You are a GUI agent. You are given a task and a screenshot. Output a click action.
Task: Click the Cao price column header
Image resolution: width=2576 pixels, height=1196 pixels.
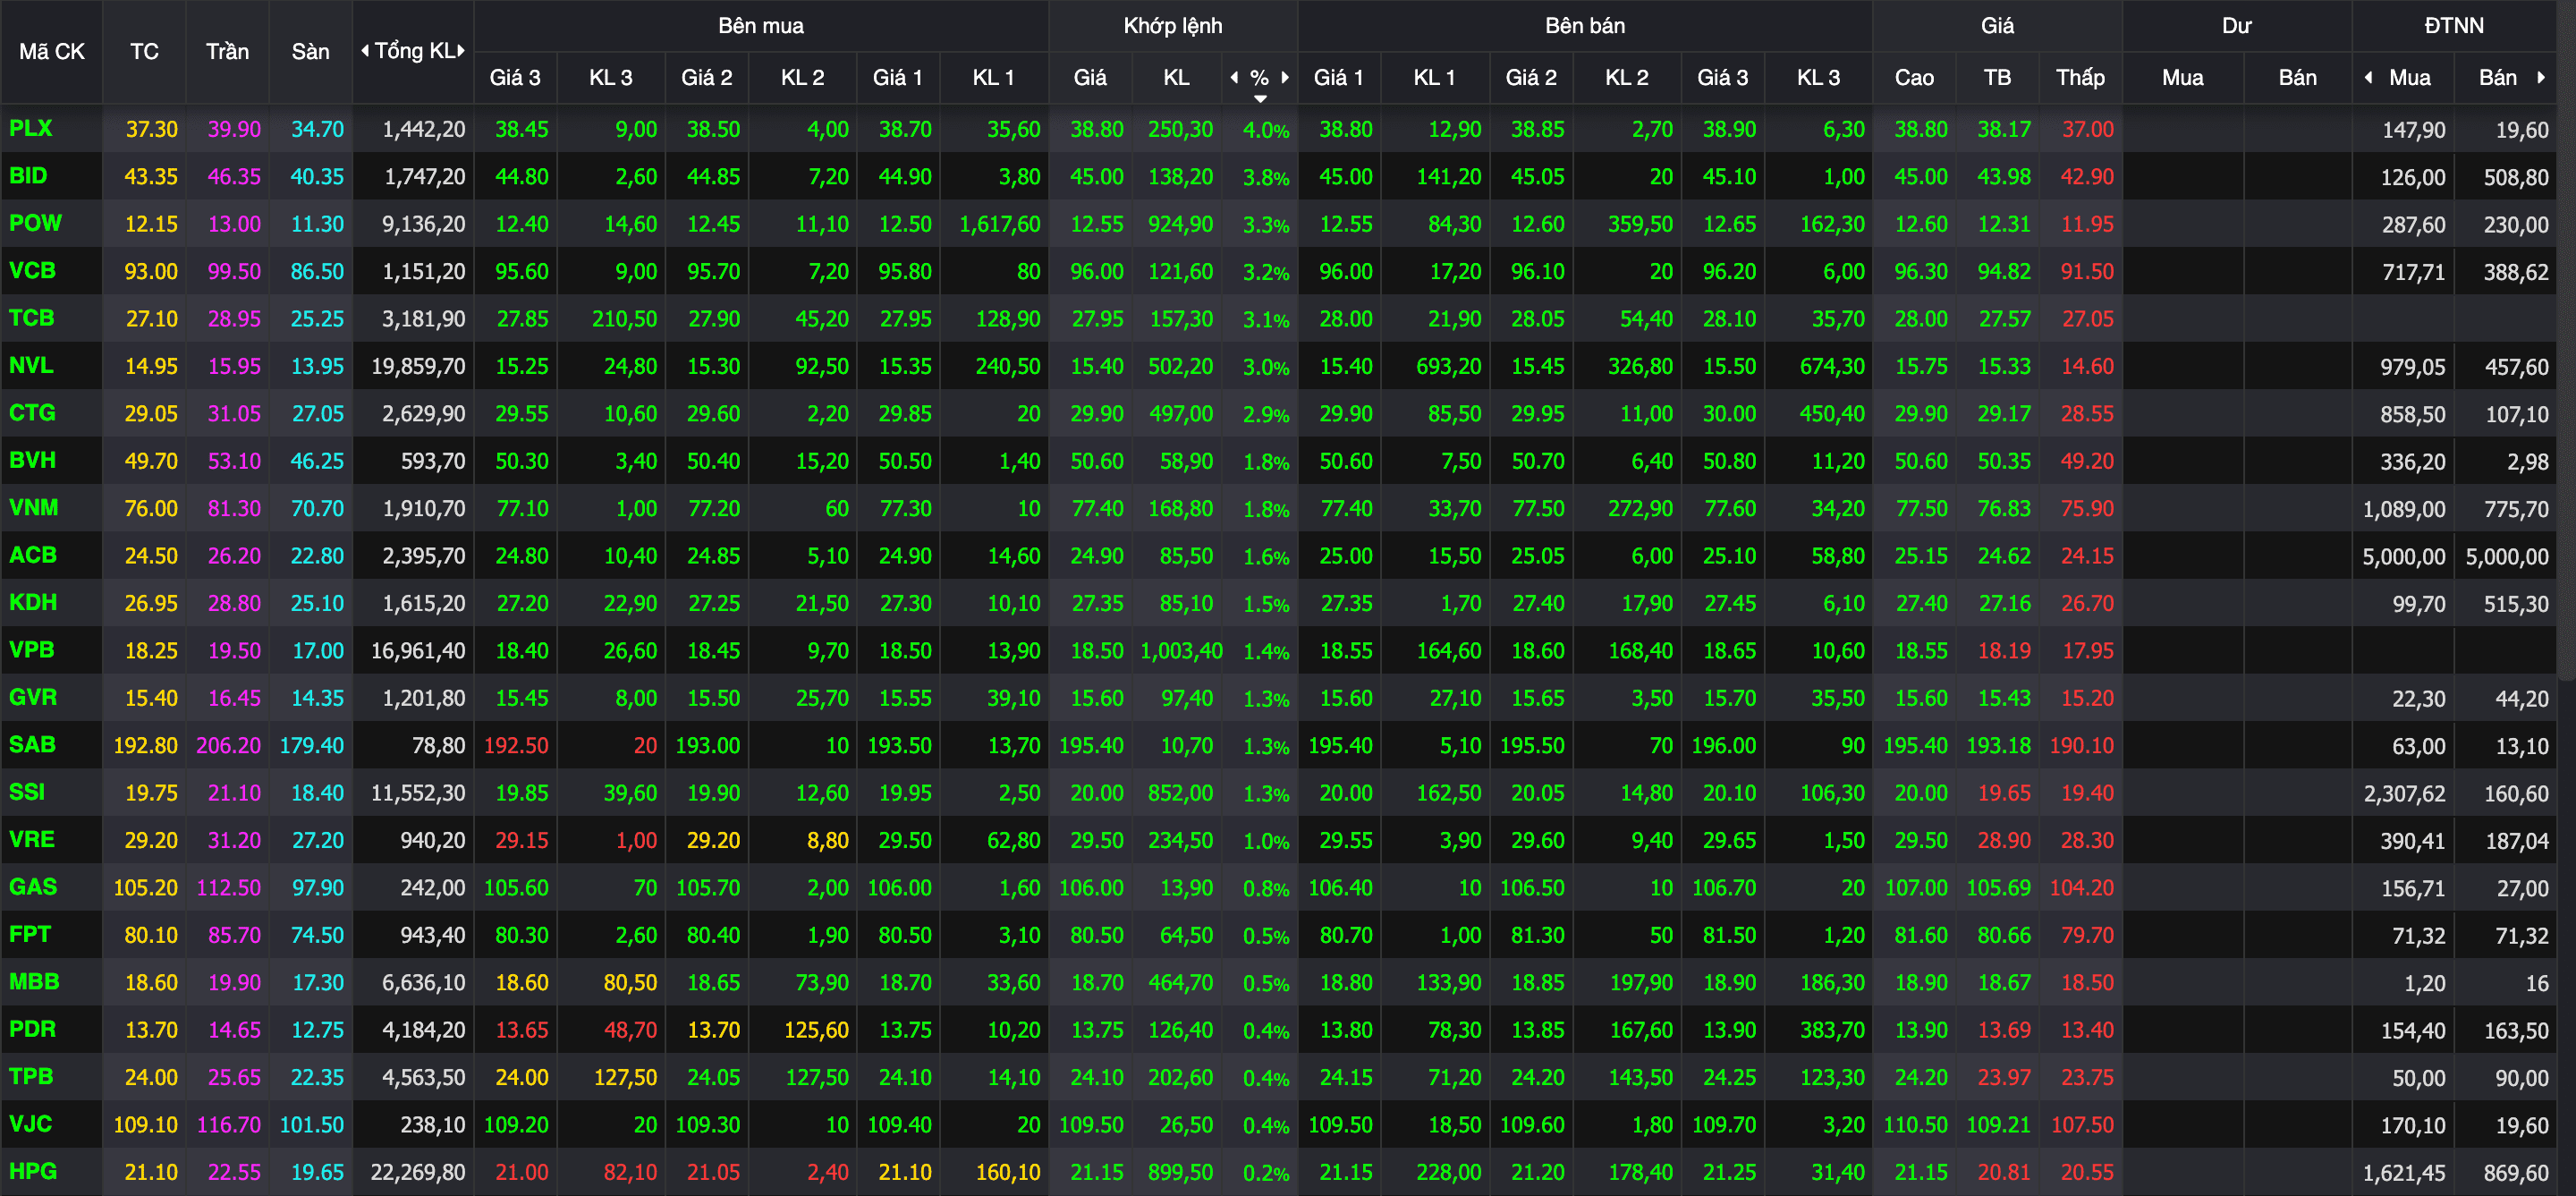click(1914, 77)
